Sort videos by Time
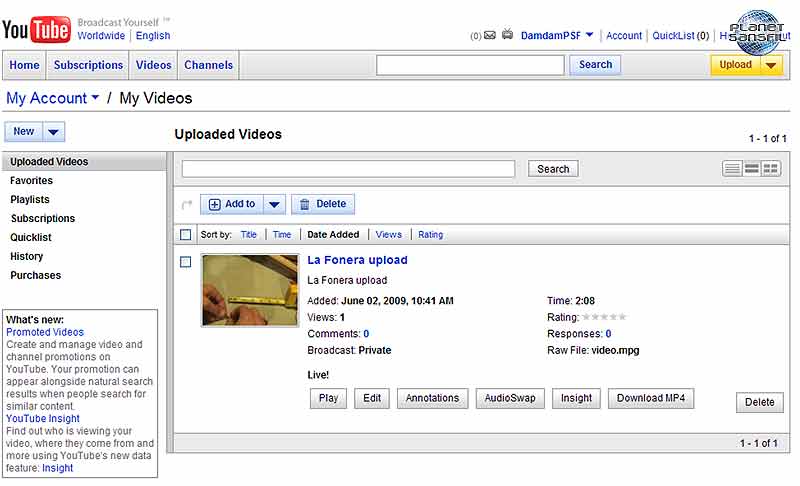Viewport: 800px width, 486px height. (282, 235)
